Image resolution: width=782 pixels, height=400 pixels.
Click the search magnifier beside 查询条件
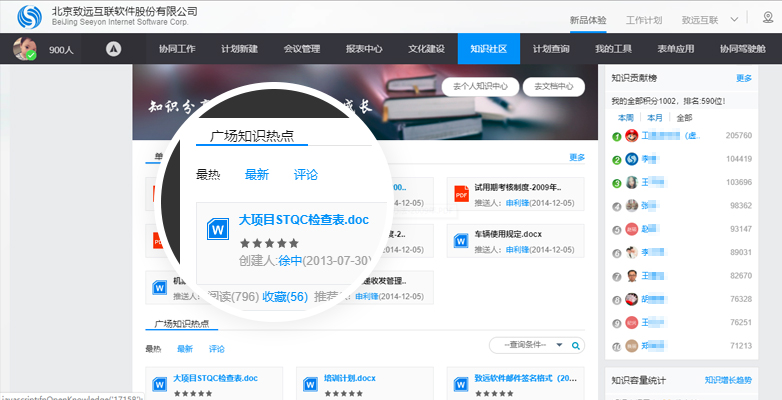click(576, 346)
